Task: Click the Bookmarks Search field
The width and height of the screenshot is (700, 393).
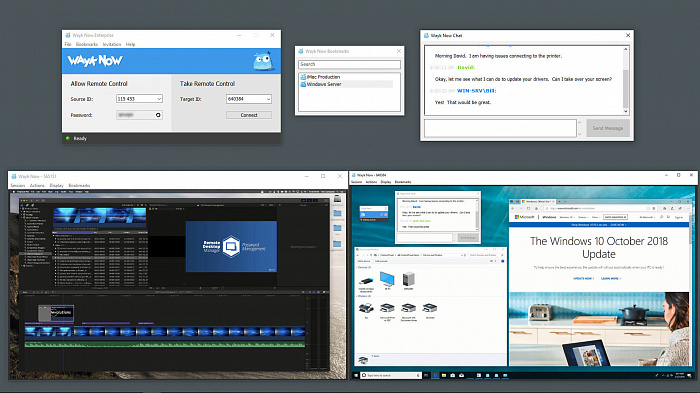Action: click(350, 64)
